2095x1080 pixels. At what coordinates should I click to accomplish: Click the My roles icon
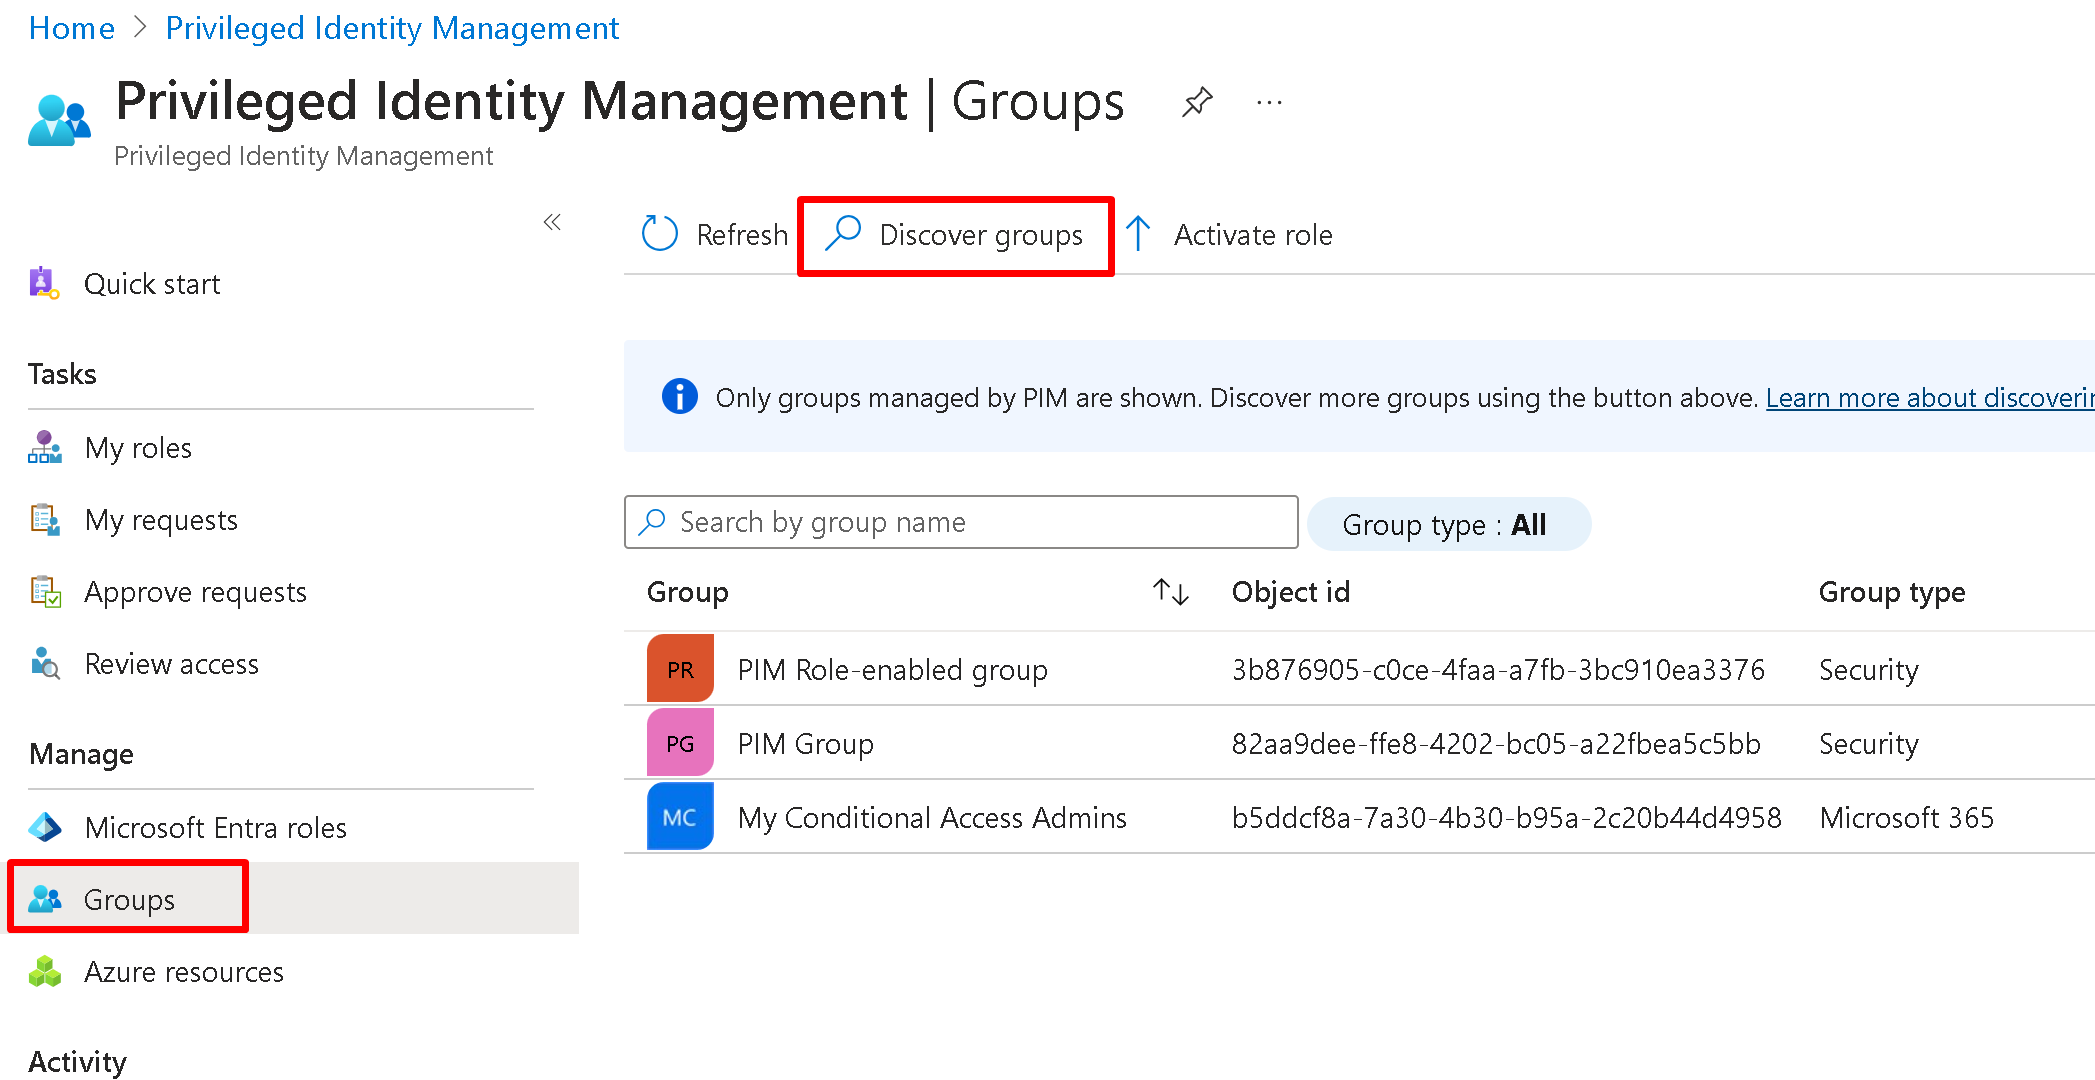tap(45, 447)
